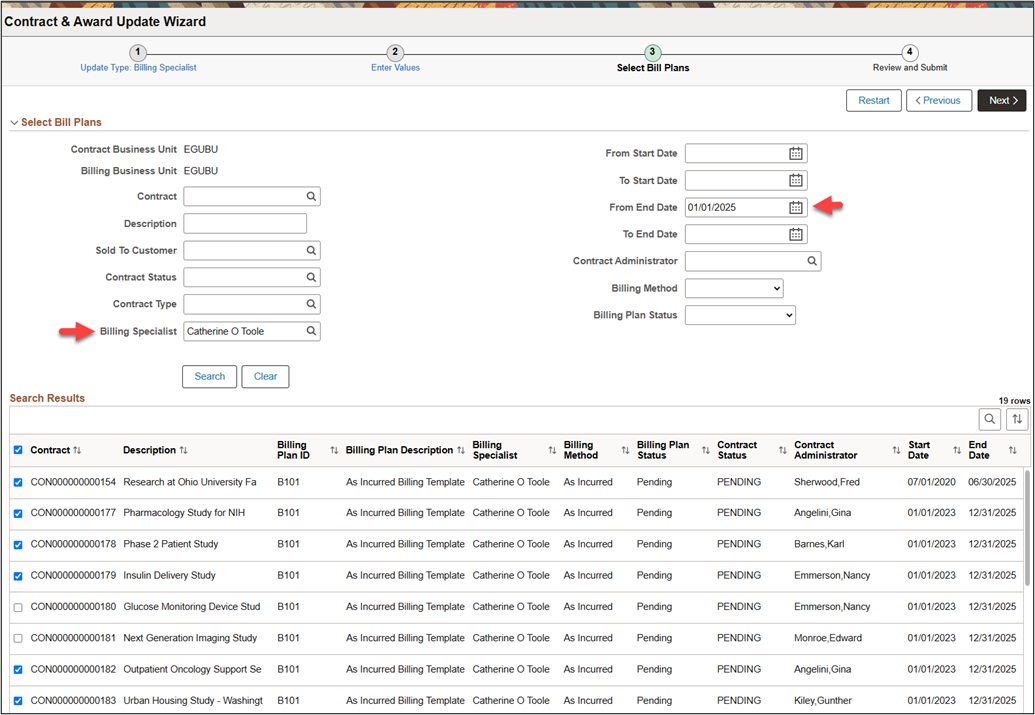The height and width of the screenshot is (715, 1035).
Task: Click the search results find icon
Action: click(989, 420)
